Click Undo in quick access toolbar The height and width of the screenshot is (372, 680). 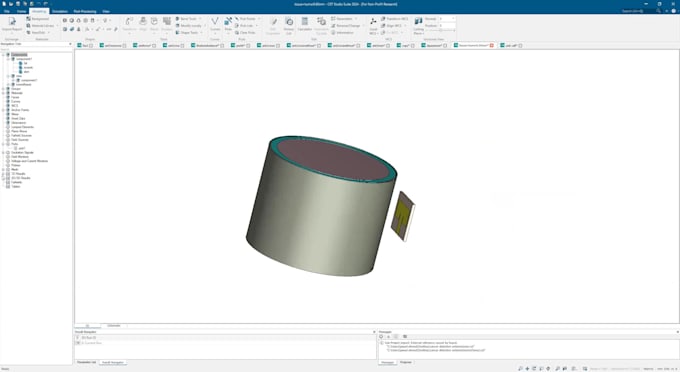[x=39, y=3]
